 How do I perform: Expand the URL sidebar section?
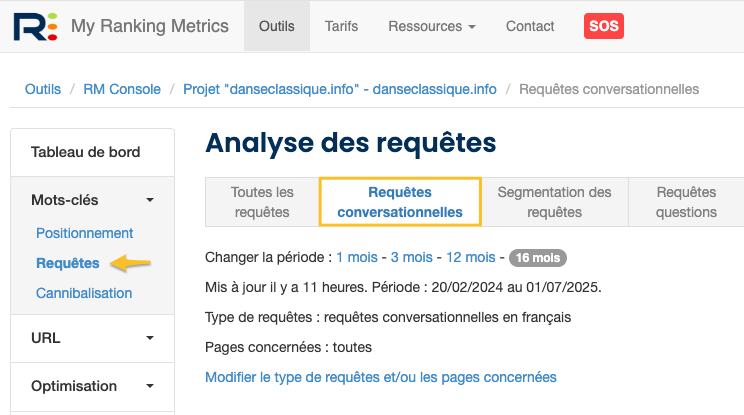coord(93,338)
